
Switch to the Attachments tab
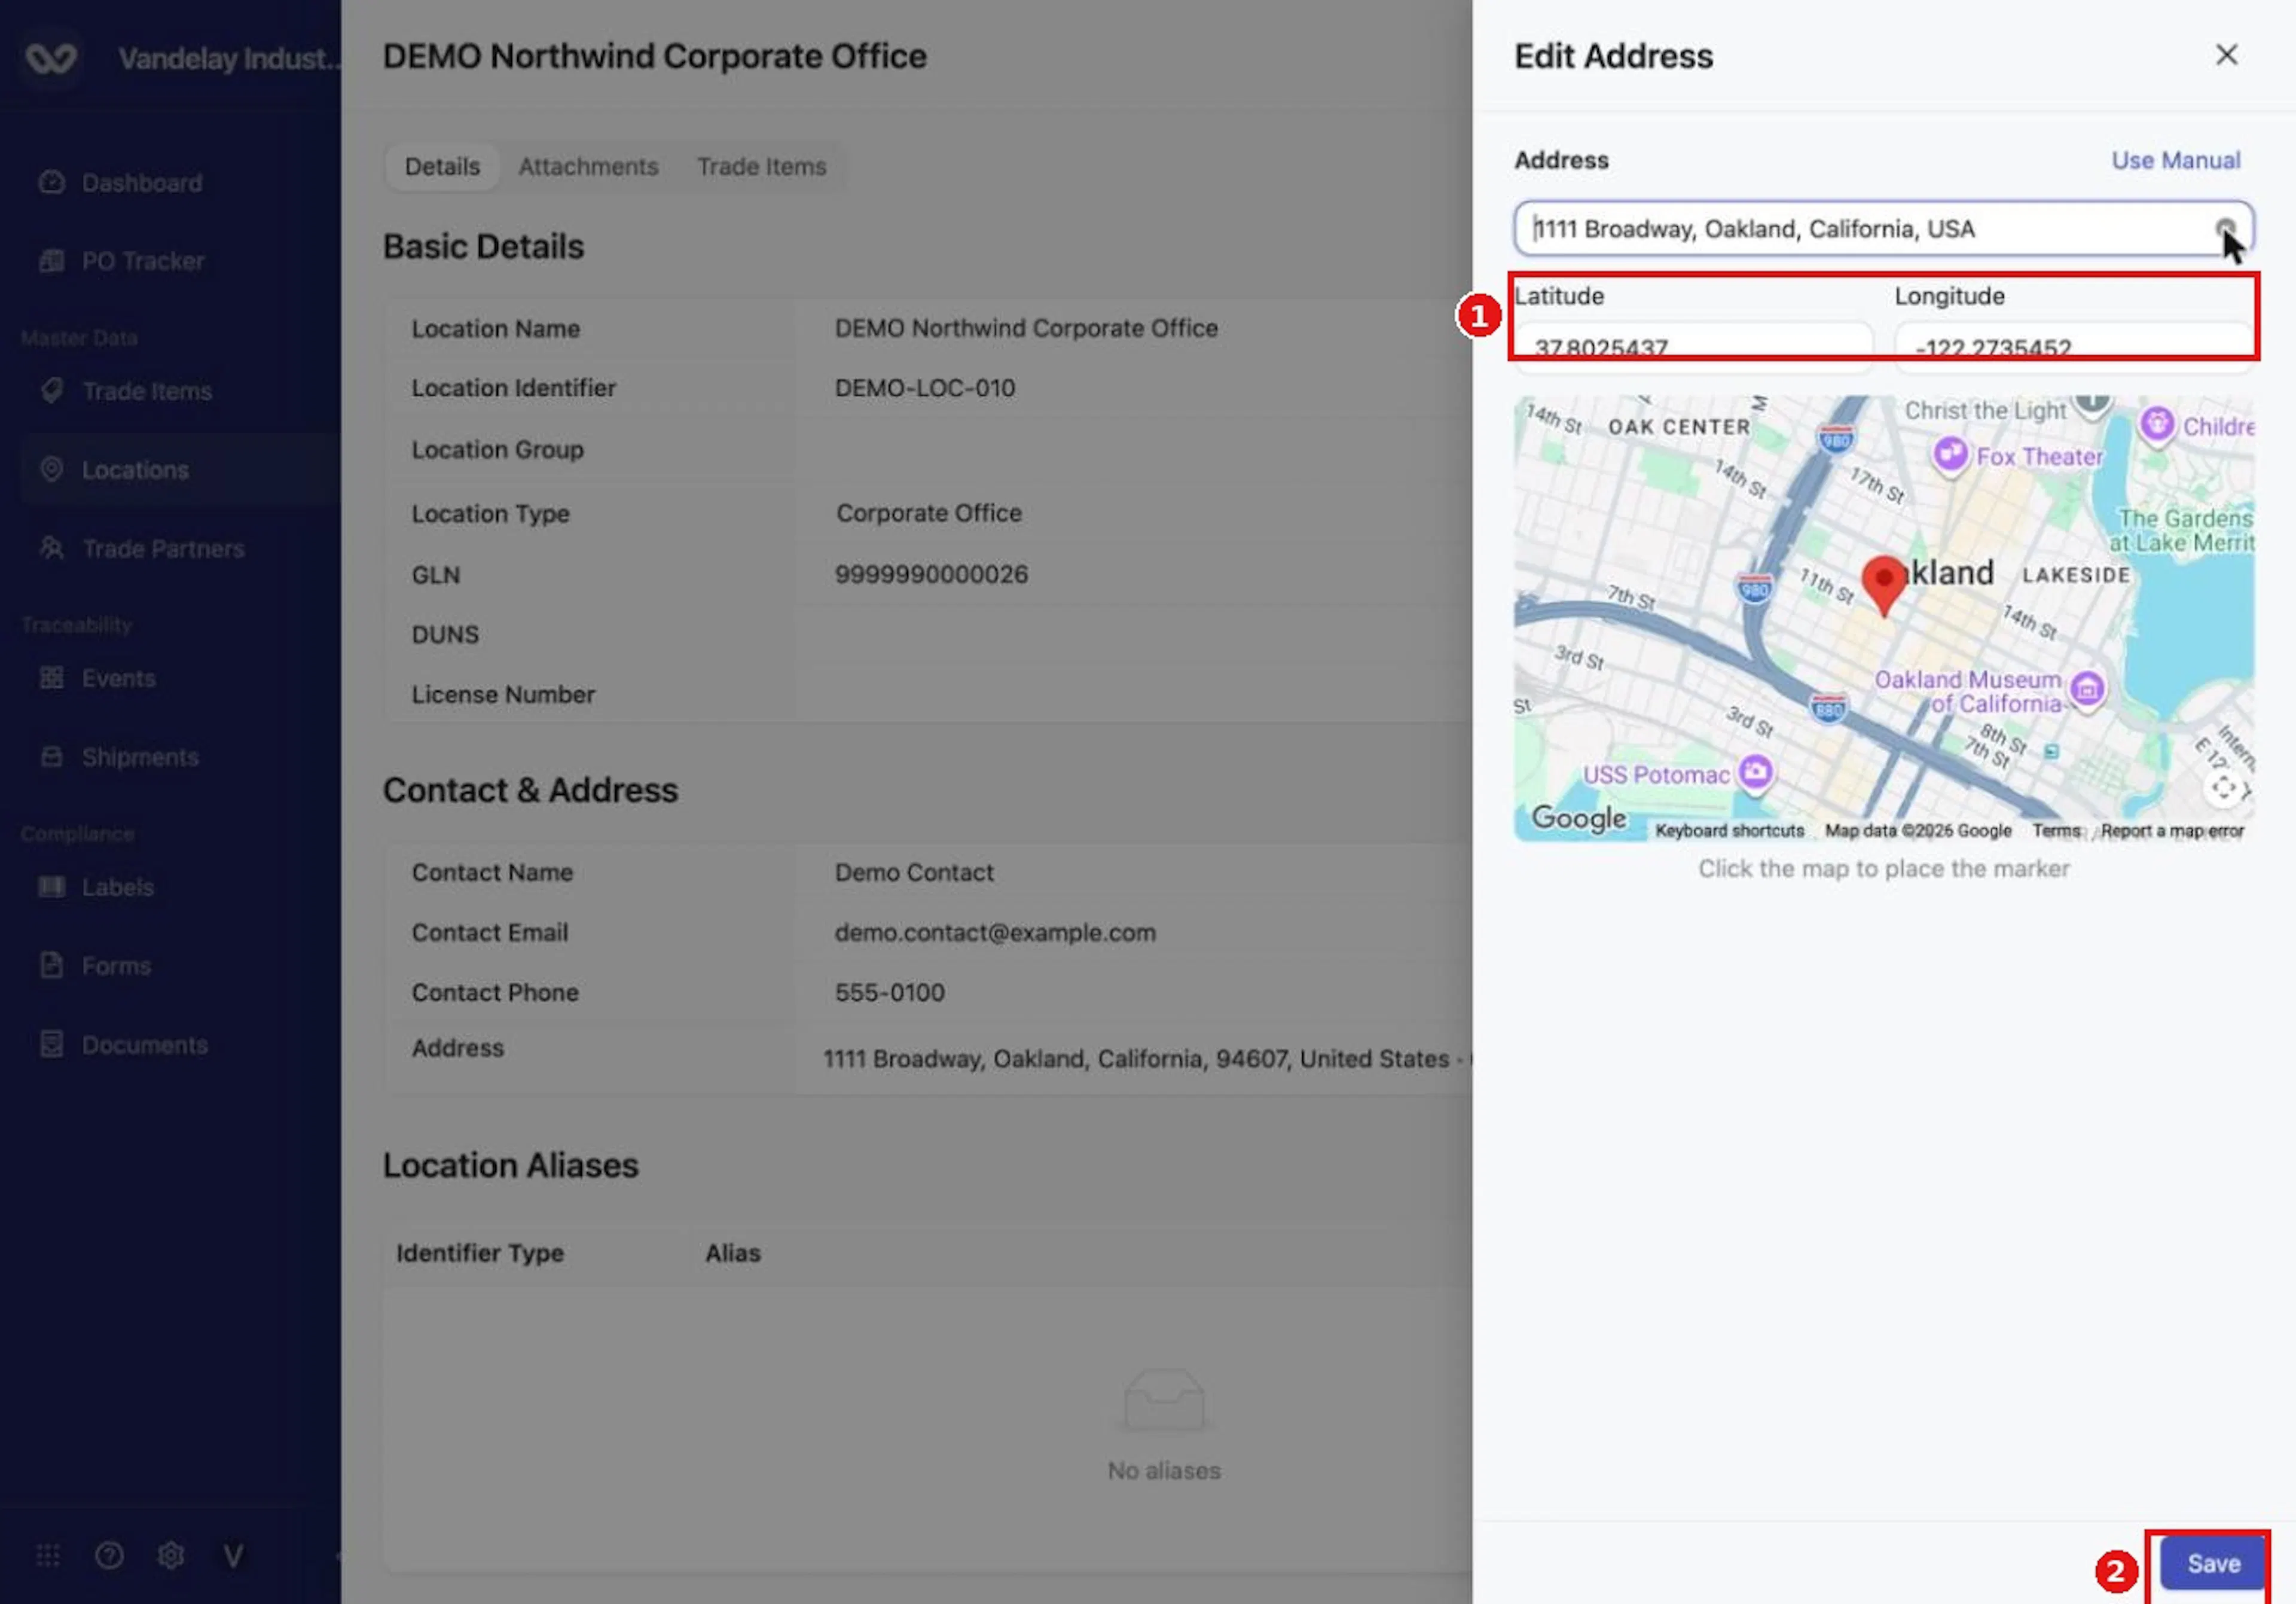click(588, 166)
